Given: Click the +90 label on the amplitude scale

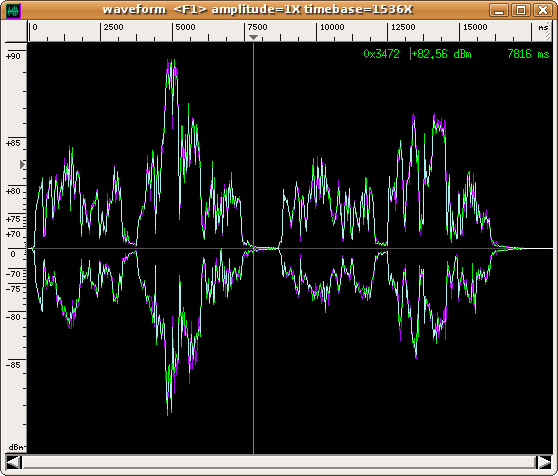Looking at the screenshot, I should [13, 56].
